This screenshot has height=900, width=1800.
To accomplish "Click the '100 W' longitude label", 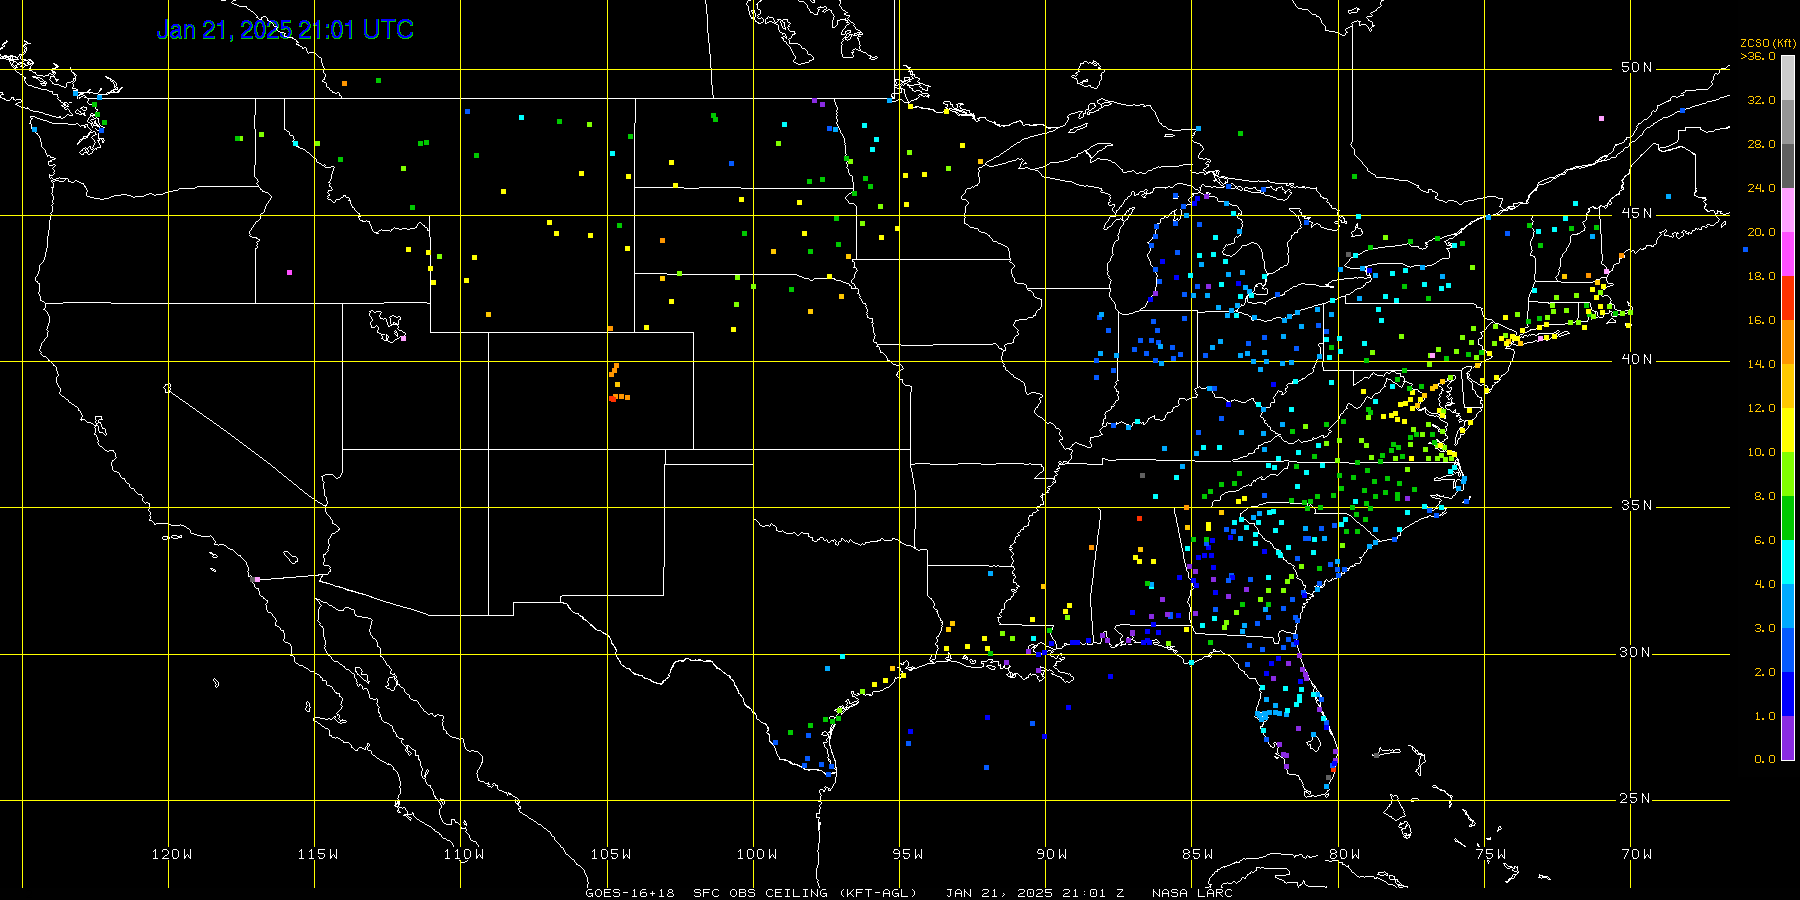I will tap(757, 854).
